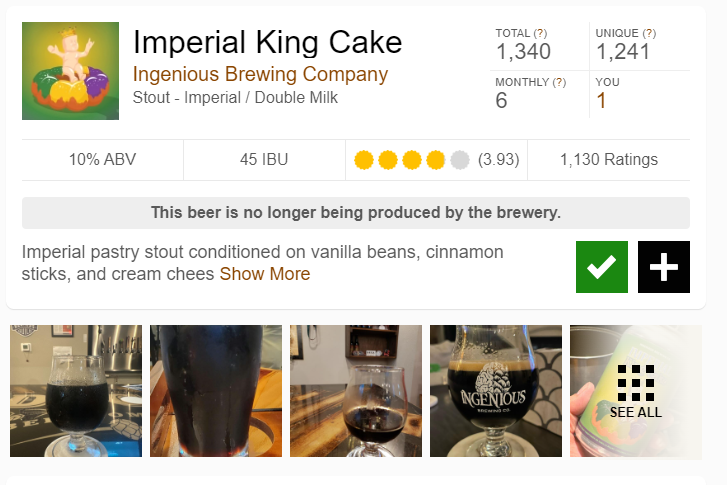
Task: Click the Monthly help question mark
Action: (559, 82)
